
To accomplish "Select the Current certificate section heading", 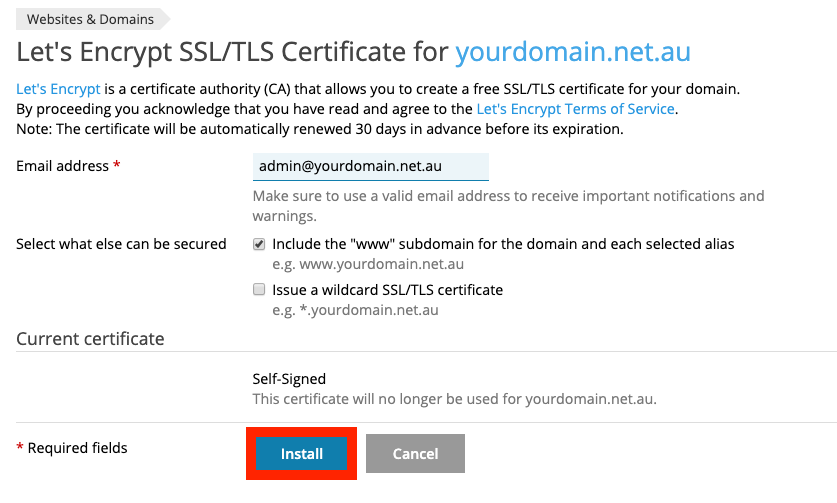I will pos(90,339).
